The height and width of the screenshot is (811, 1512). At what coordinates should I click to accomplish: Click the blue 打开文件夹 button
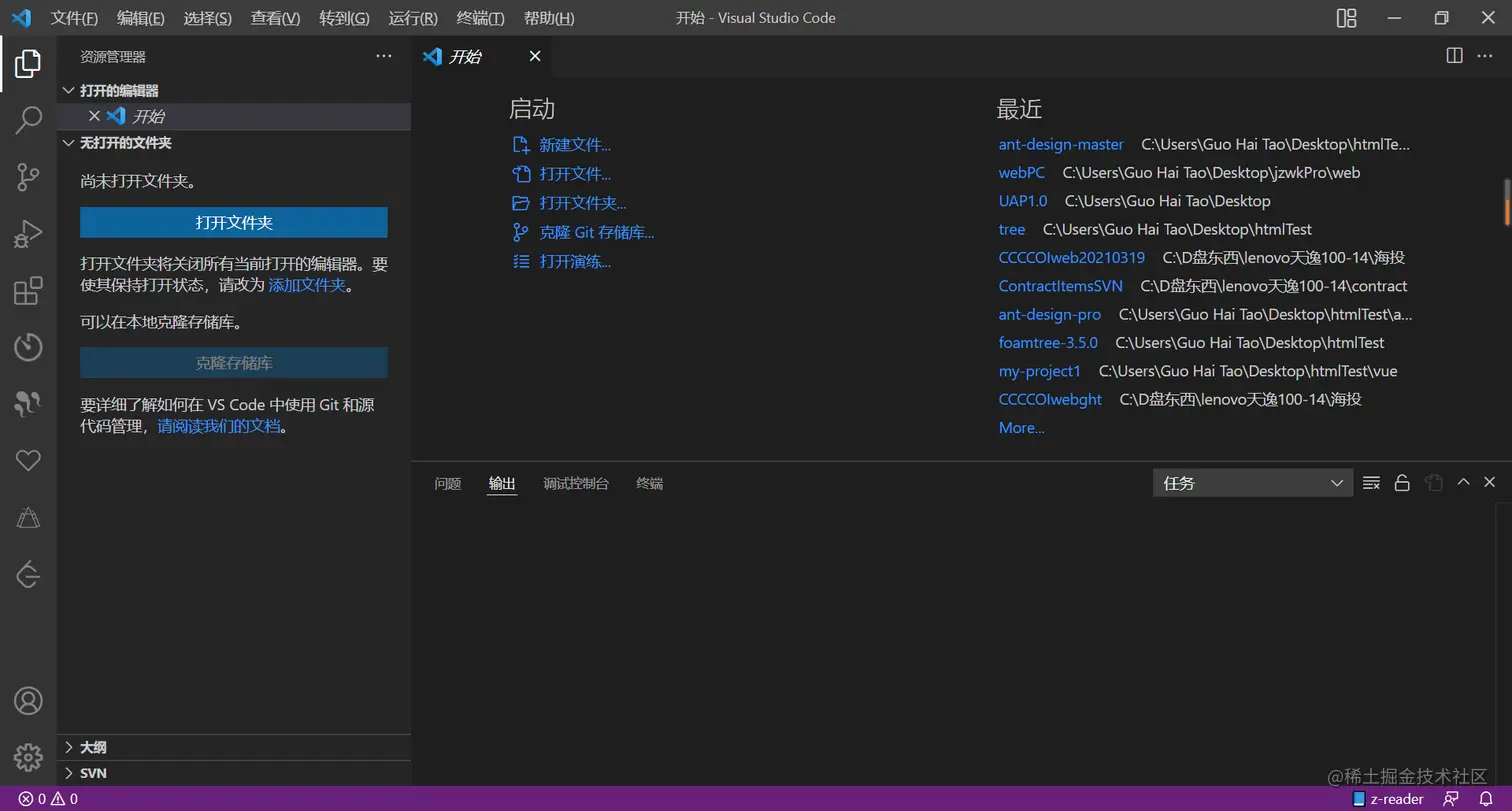234,222
